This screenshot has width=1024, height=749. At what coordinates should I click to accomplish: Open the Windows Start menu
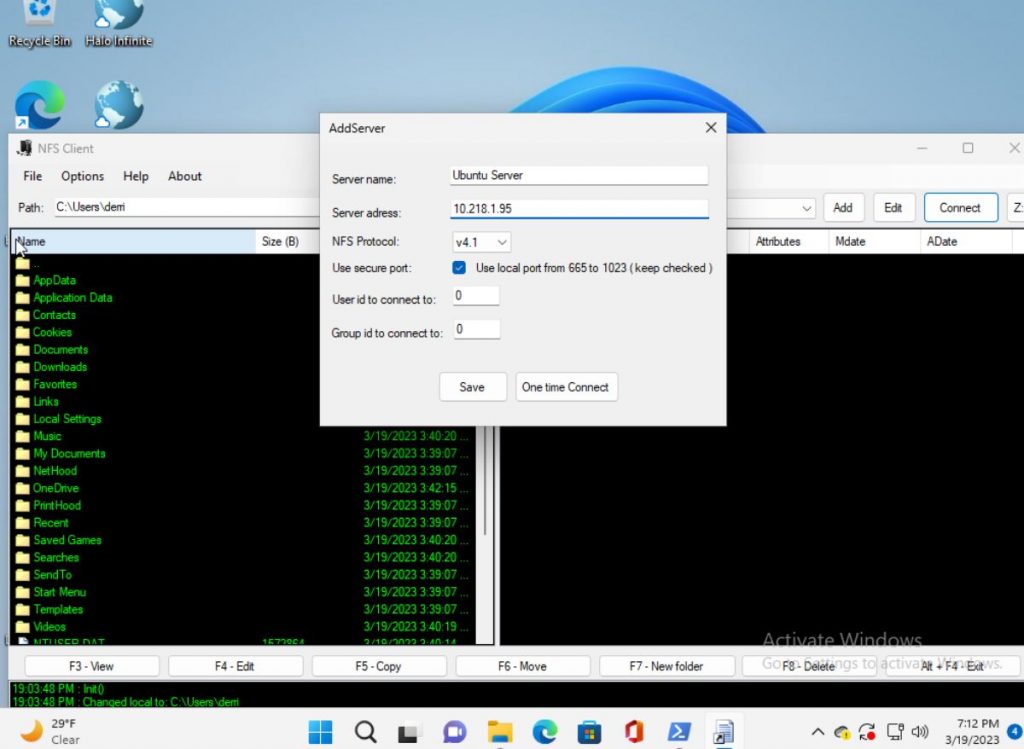(319, 732)
